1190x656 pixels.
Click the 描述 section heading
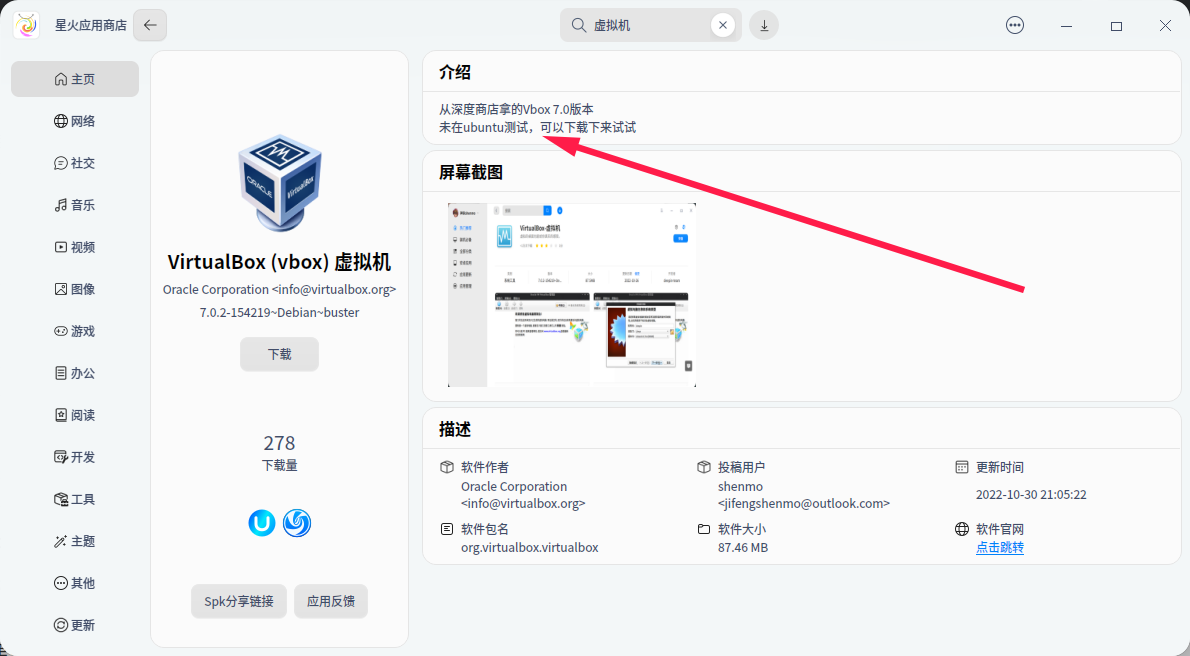455,430
